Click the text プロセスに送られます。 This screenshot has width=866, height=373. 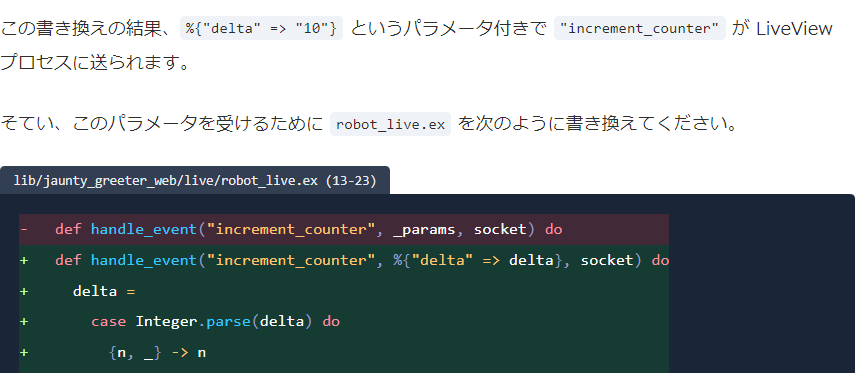tap(95, 62)
